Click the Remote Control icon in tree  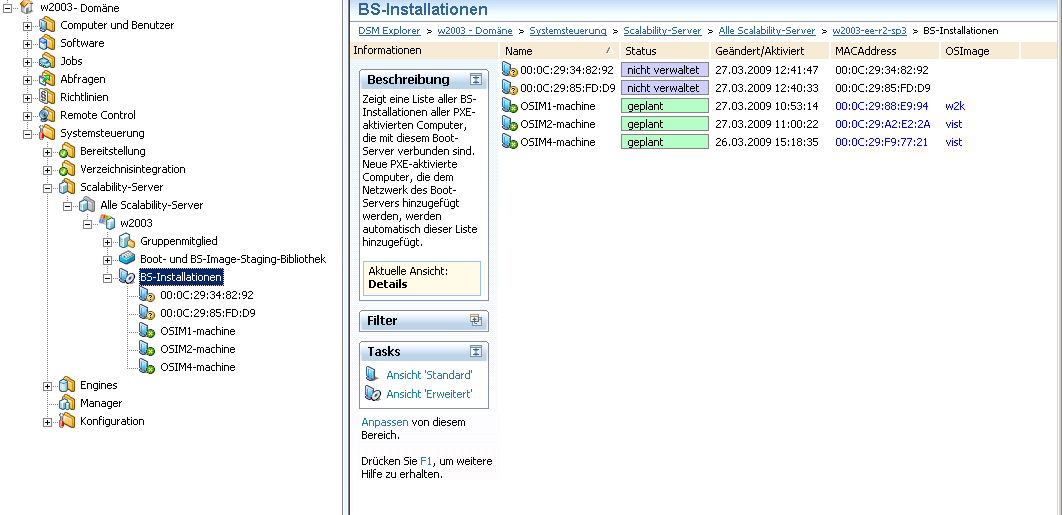(x=47, y=115)
